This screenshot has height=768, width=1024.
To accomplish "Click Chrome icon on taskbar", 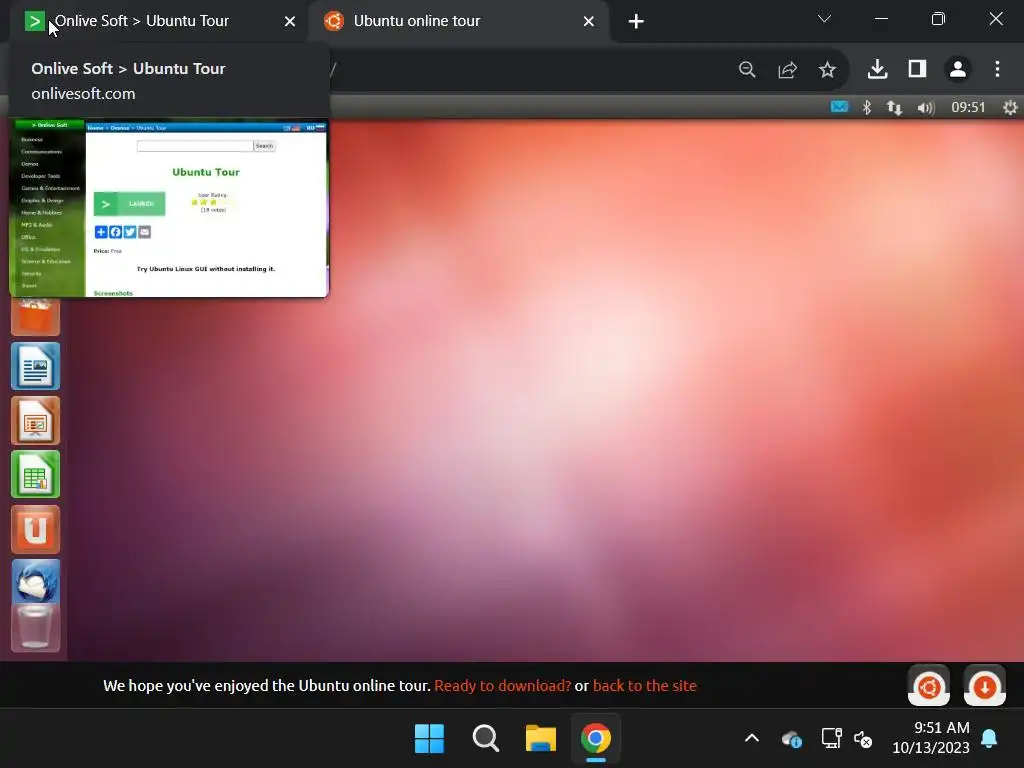I will pyautogui.click(x=596, y=739).
